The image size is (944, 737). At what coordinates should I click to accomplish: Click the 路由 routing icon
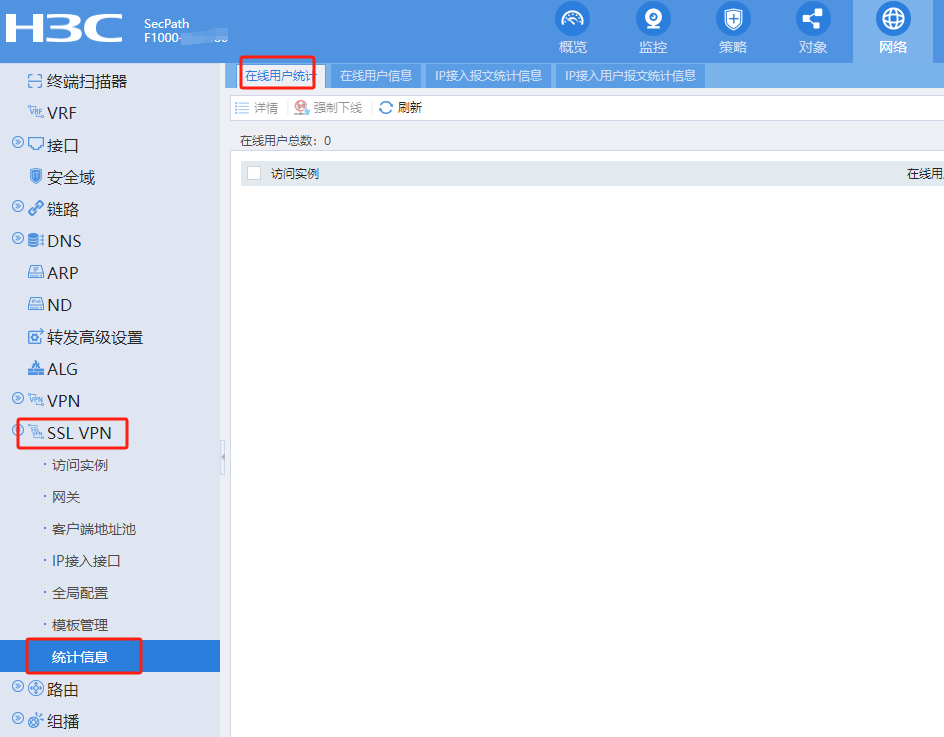click(36, 688)
